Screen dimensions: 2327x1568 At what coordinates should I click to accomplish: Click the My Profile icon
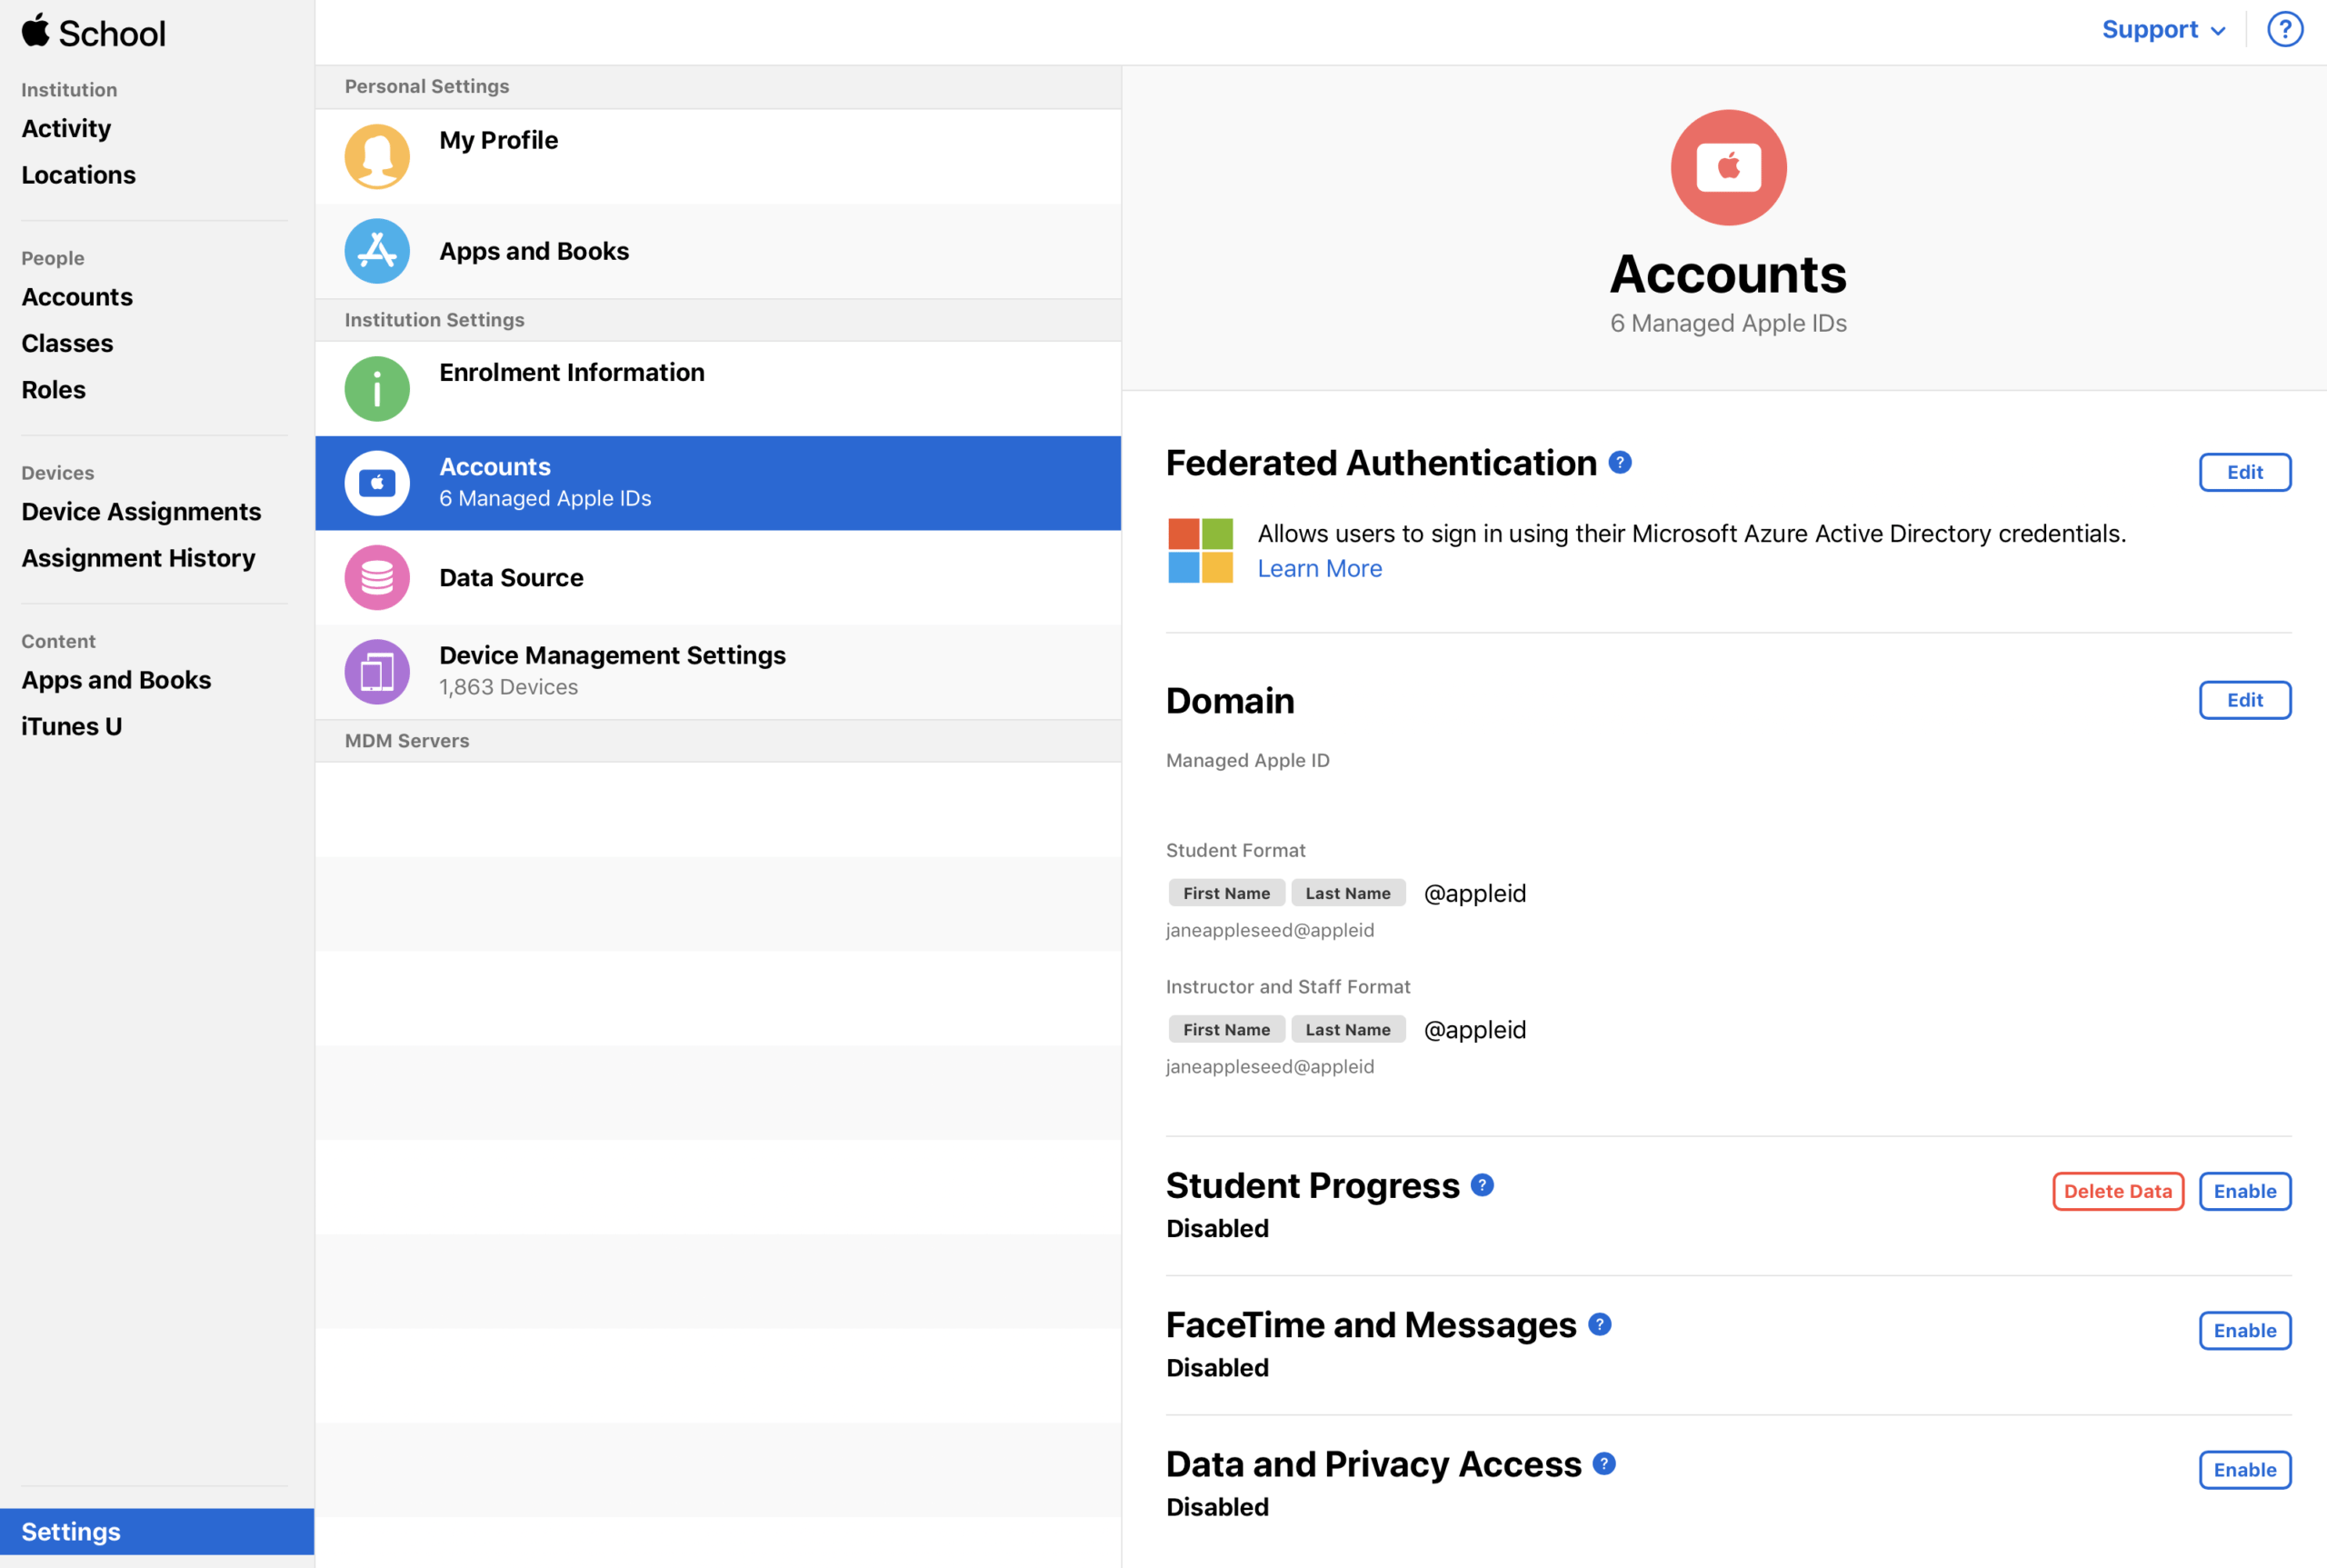pyautogui.click(x=378, y=140)
